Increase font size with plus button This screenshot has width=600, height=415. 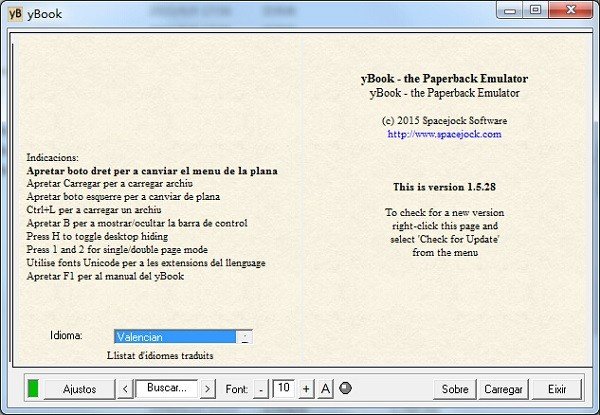pyautogui.click(x=306, y=389)
